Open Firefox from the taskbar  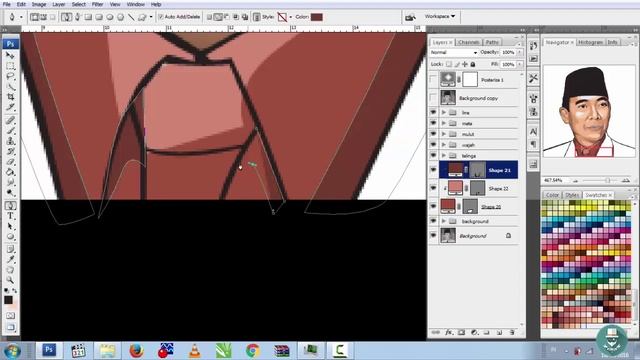click(136, 351)
